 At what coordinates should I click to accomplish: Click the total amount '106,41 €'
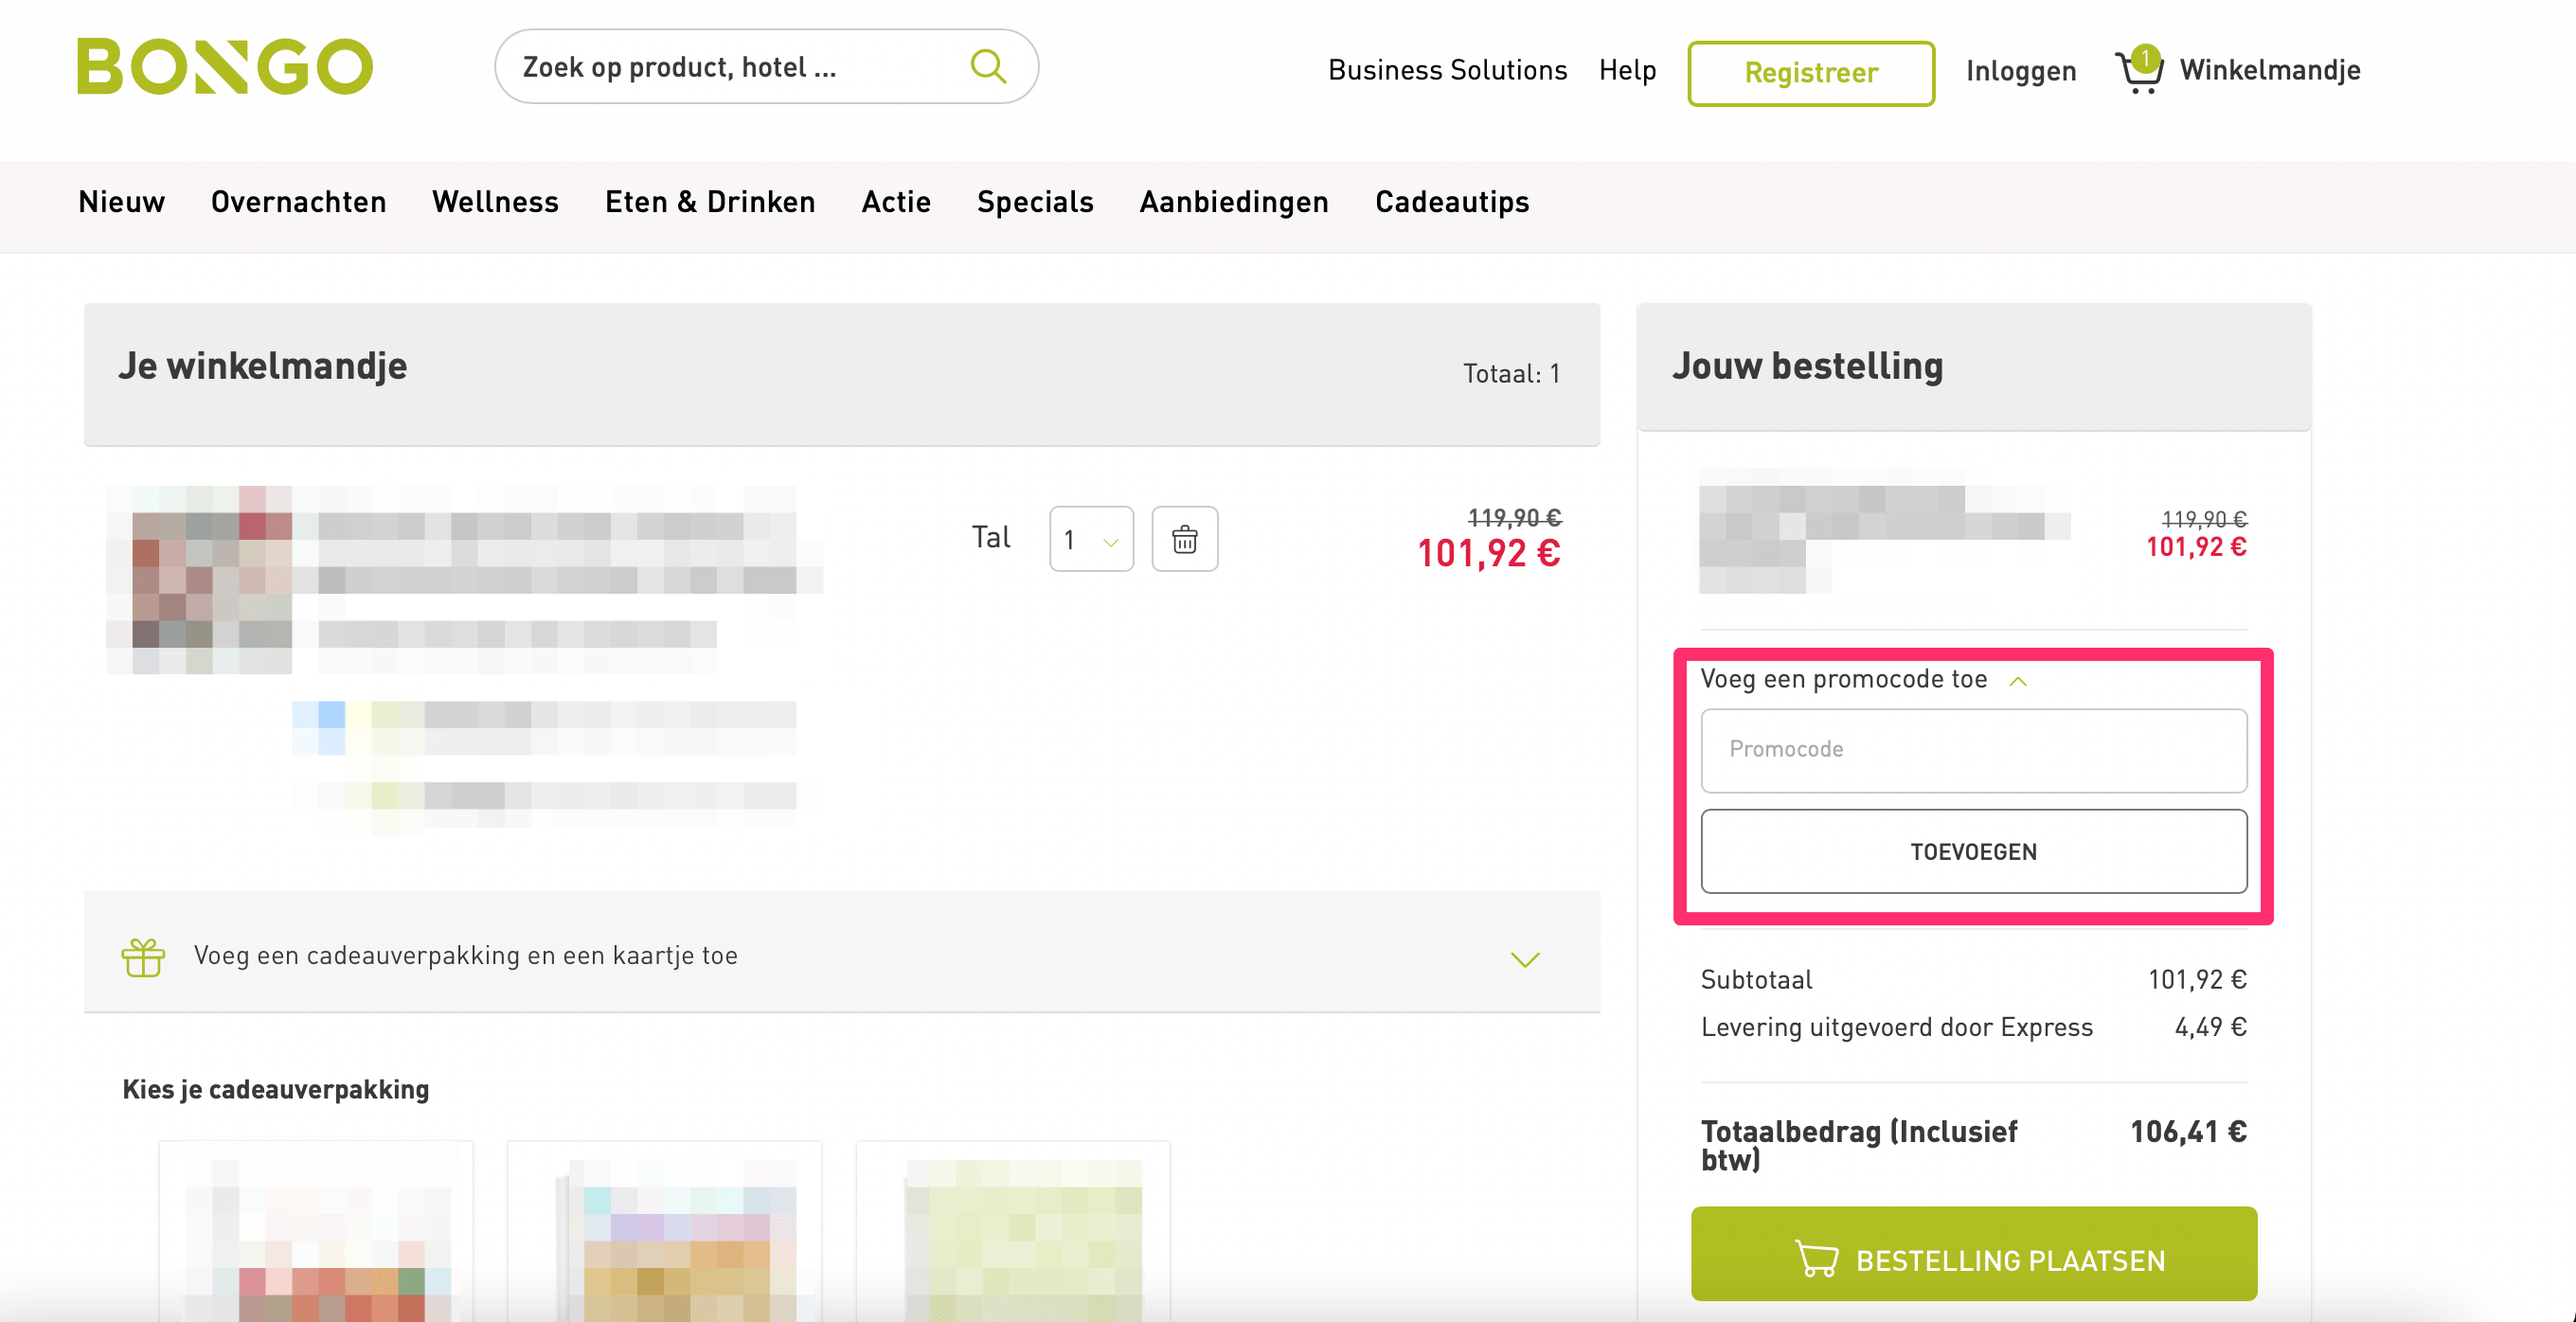coord(2188,1132)
